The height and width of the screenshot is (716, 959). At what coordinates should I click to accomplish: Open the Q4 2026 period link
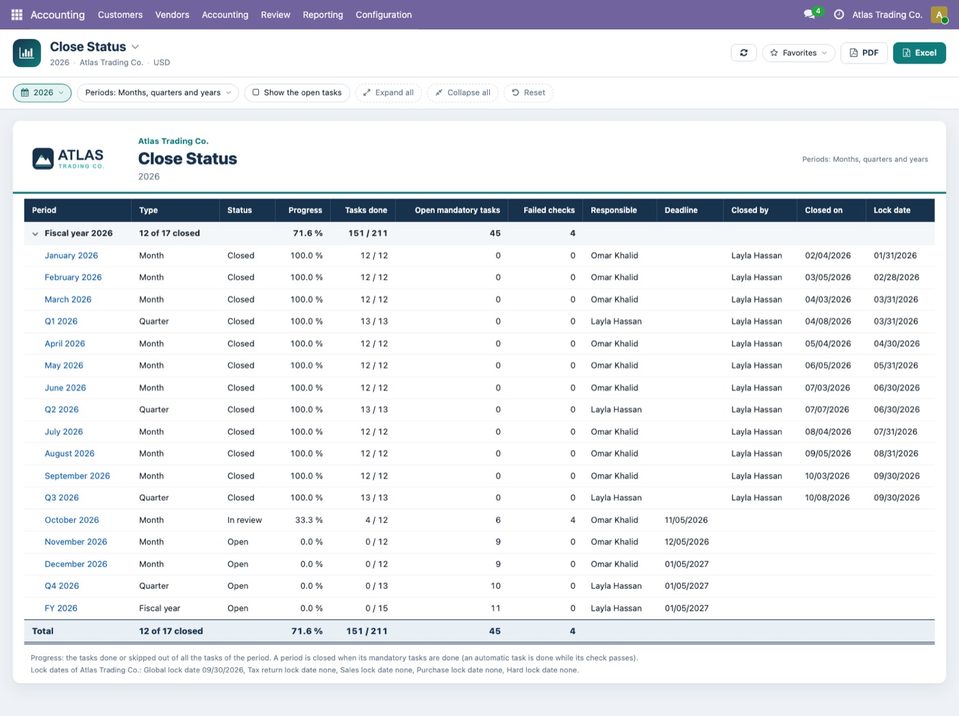61,586
